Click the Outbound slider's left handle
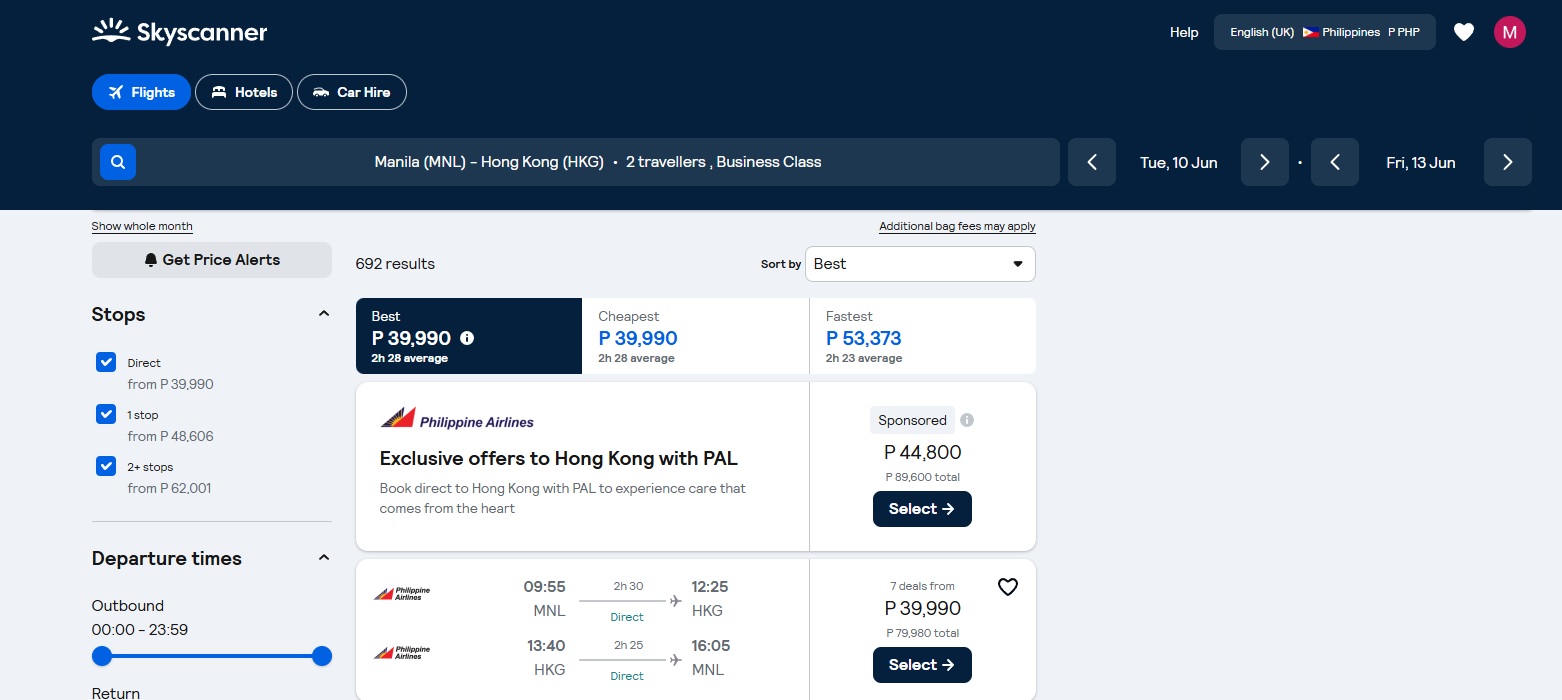Viewport: 1562px width, 700px height. pos(102,656)
